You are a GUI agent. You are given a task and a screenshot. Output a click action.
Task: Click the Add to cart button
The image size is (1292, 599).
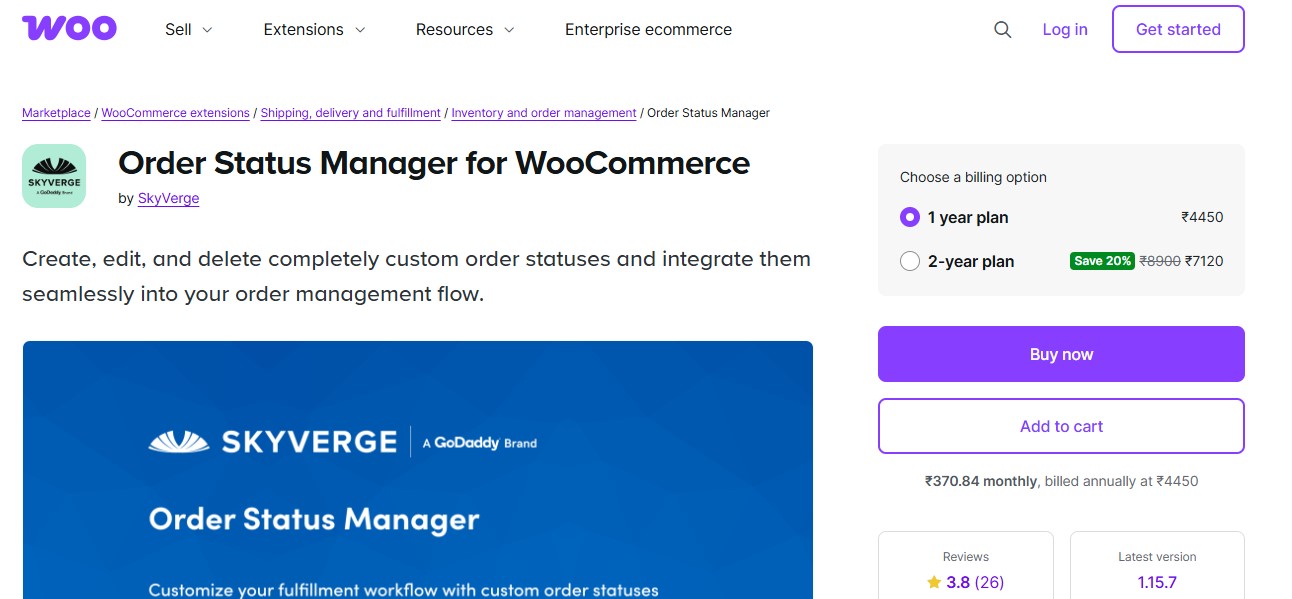tap(1061, 425)
